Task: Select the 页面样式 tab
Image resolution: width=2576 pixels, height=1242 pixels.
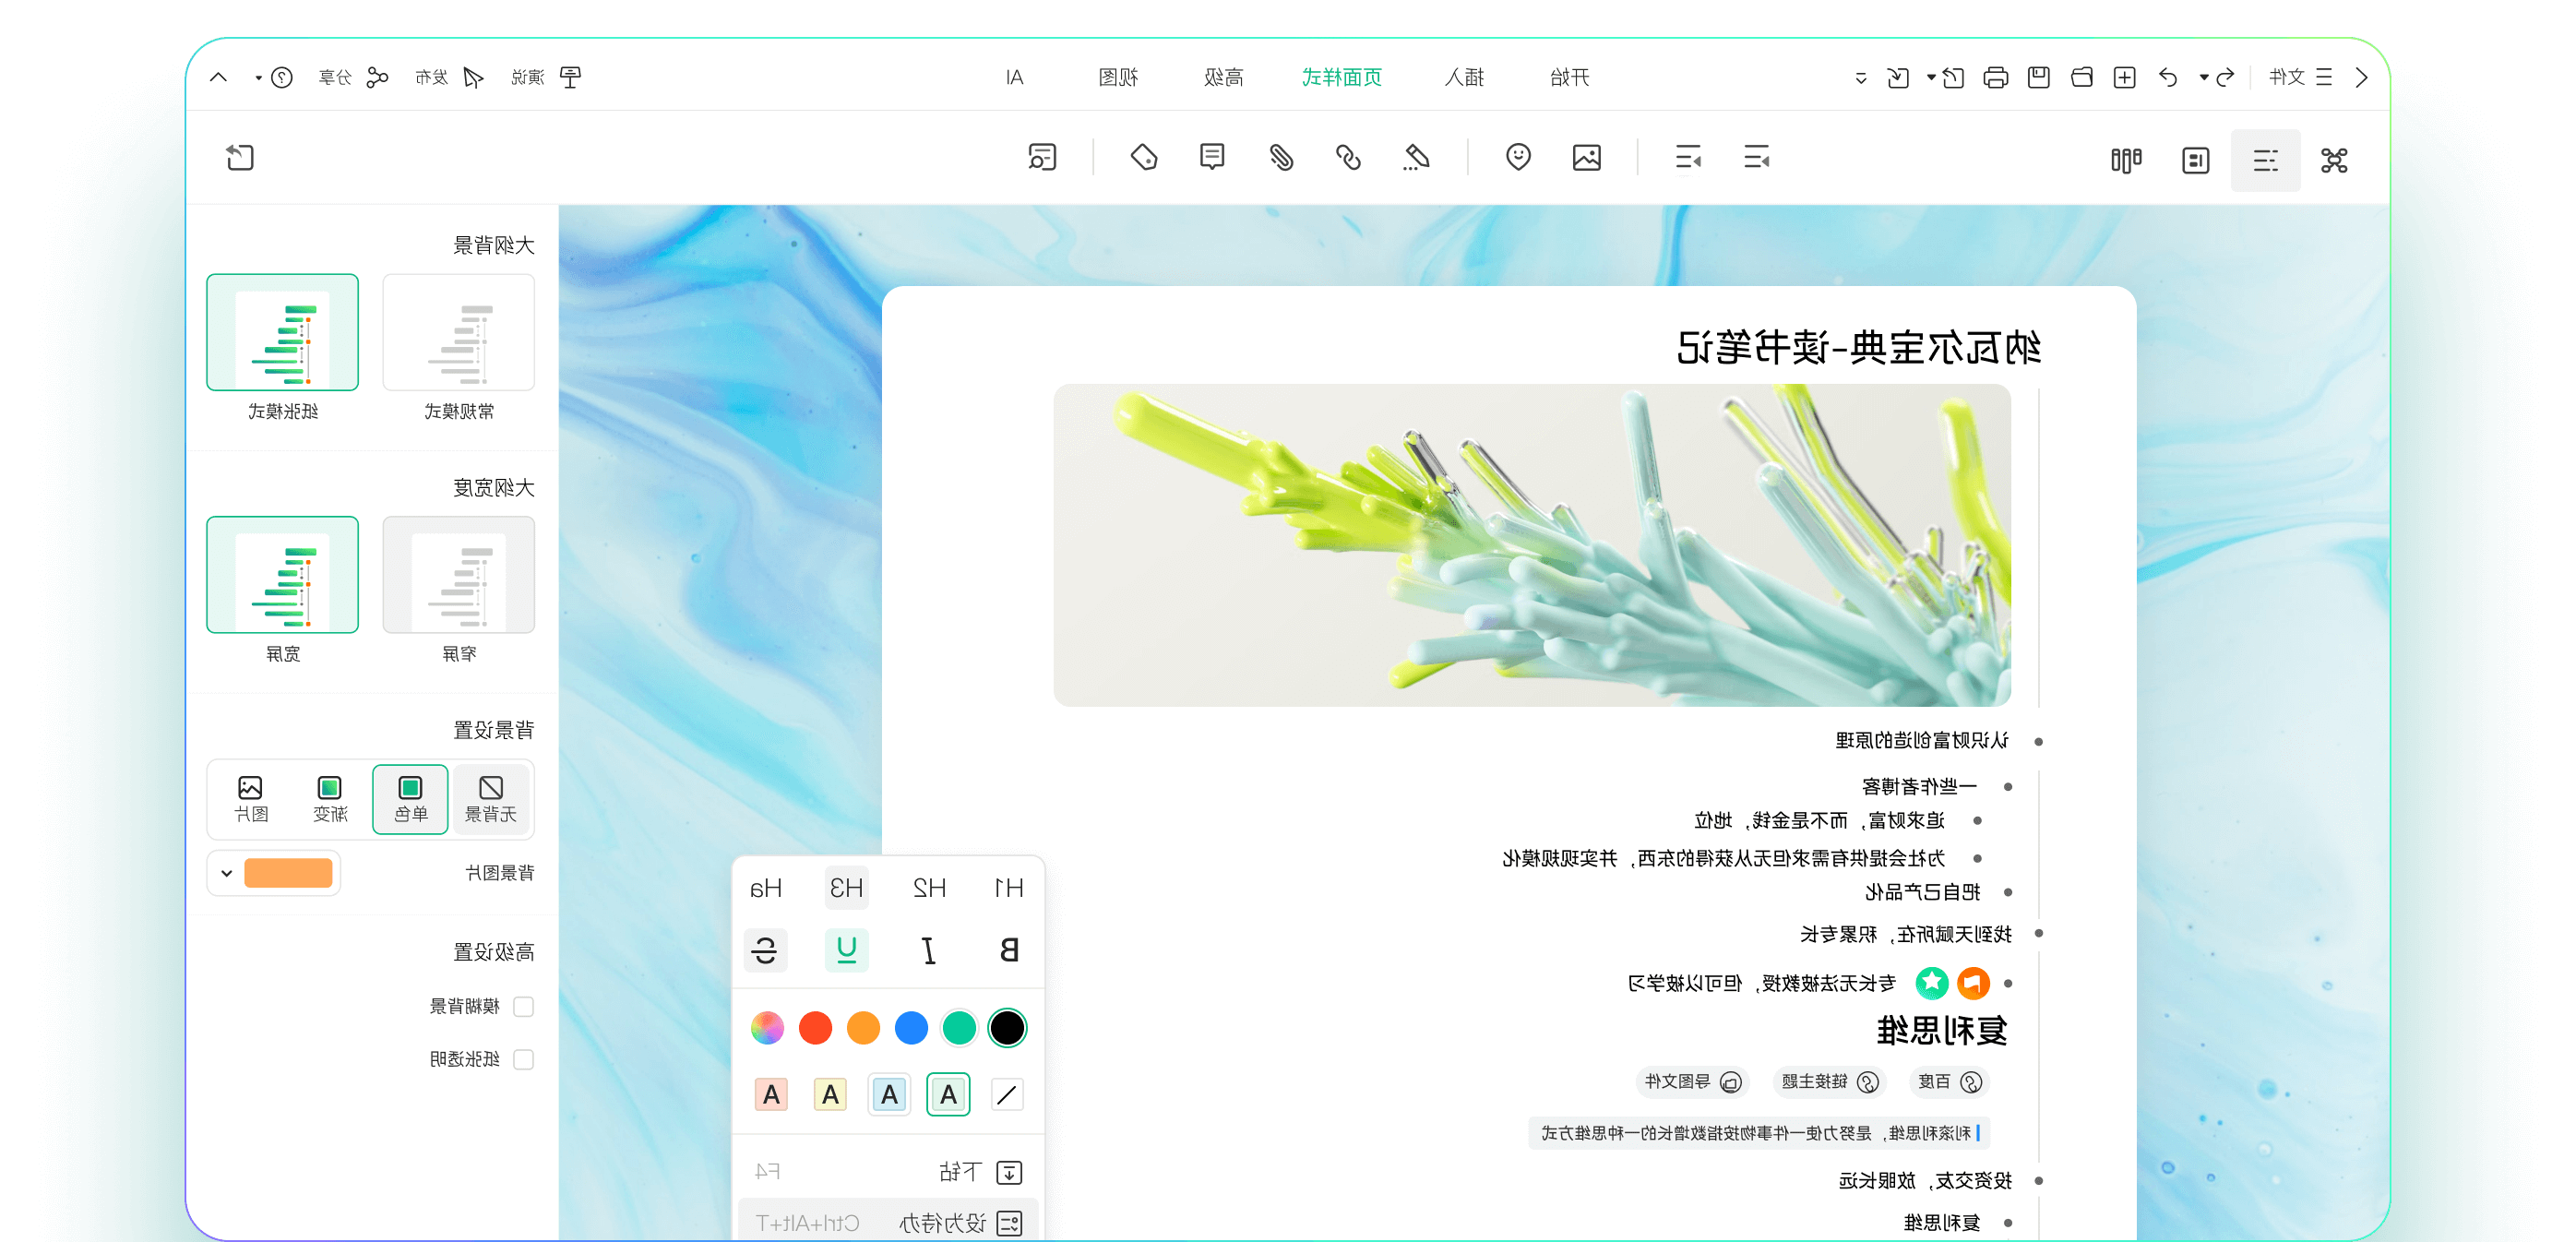Action: point(1341,77)
